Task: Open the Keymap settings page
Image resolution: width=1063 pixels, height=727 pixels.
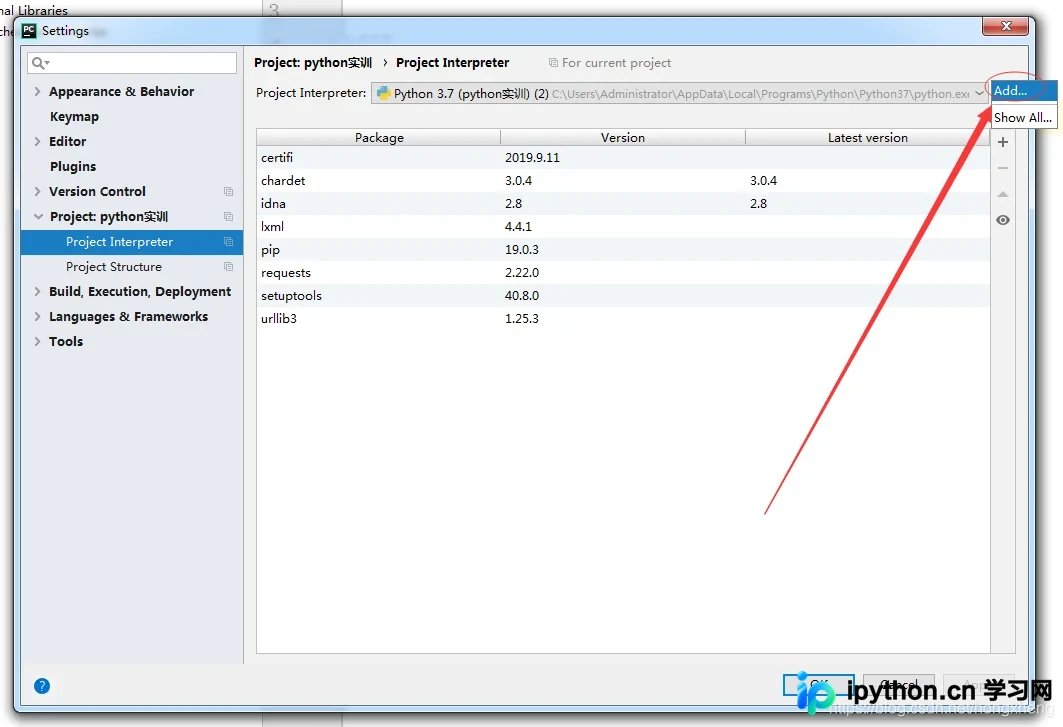Action: 74,117
